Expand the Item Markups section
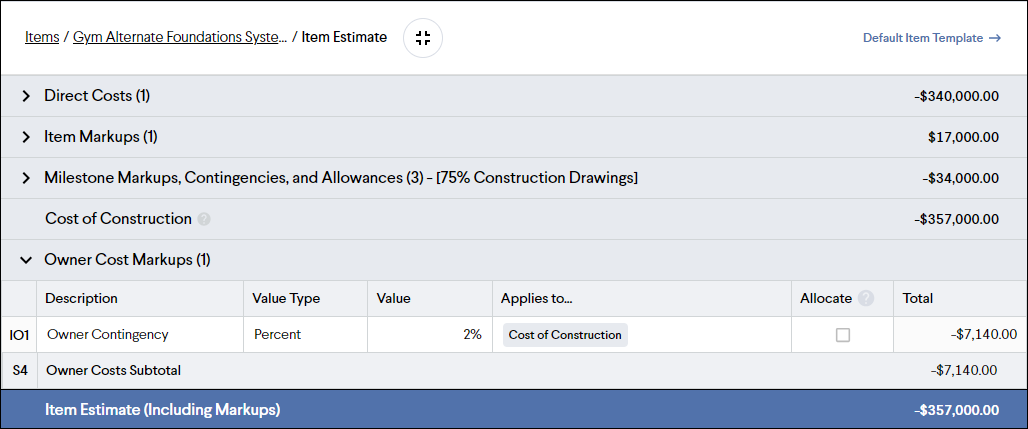 tap(26, 137)
